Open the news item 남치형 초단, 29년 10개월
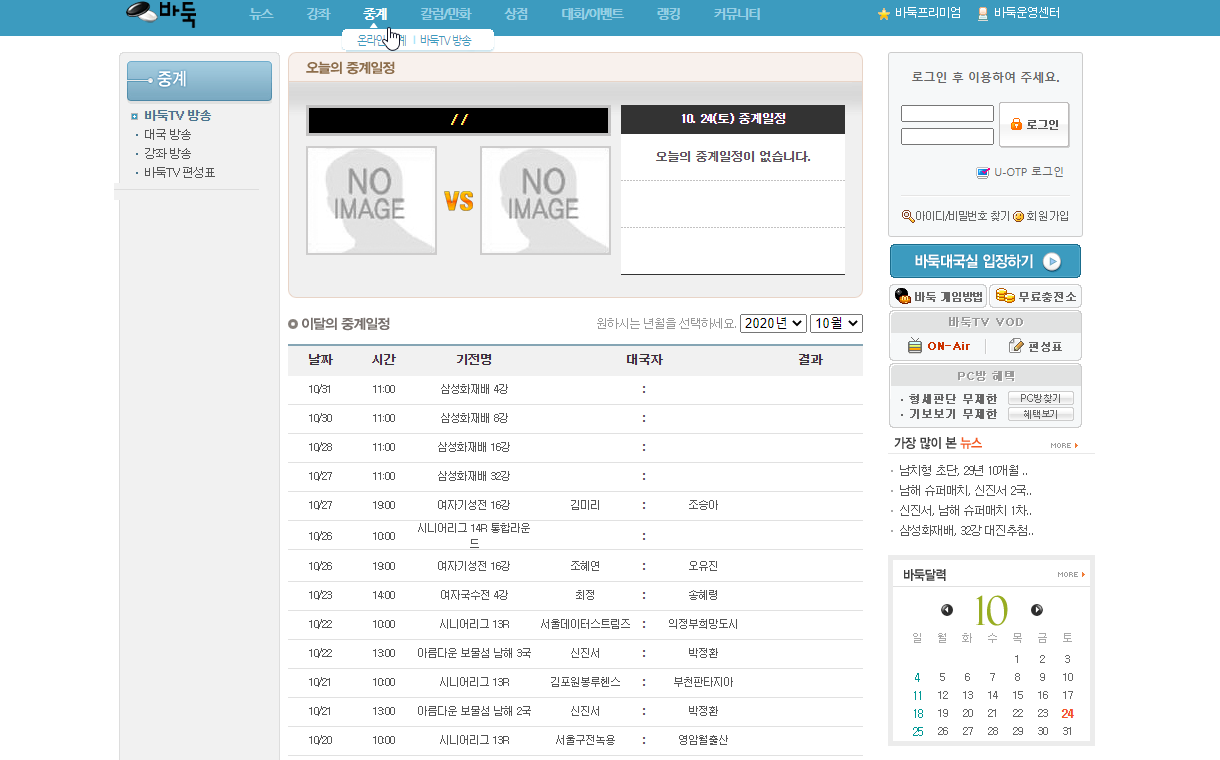The height and width of the screenshot is (760, 1220). pyautogui.click(x=963, y=470)
